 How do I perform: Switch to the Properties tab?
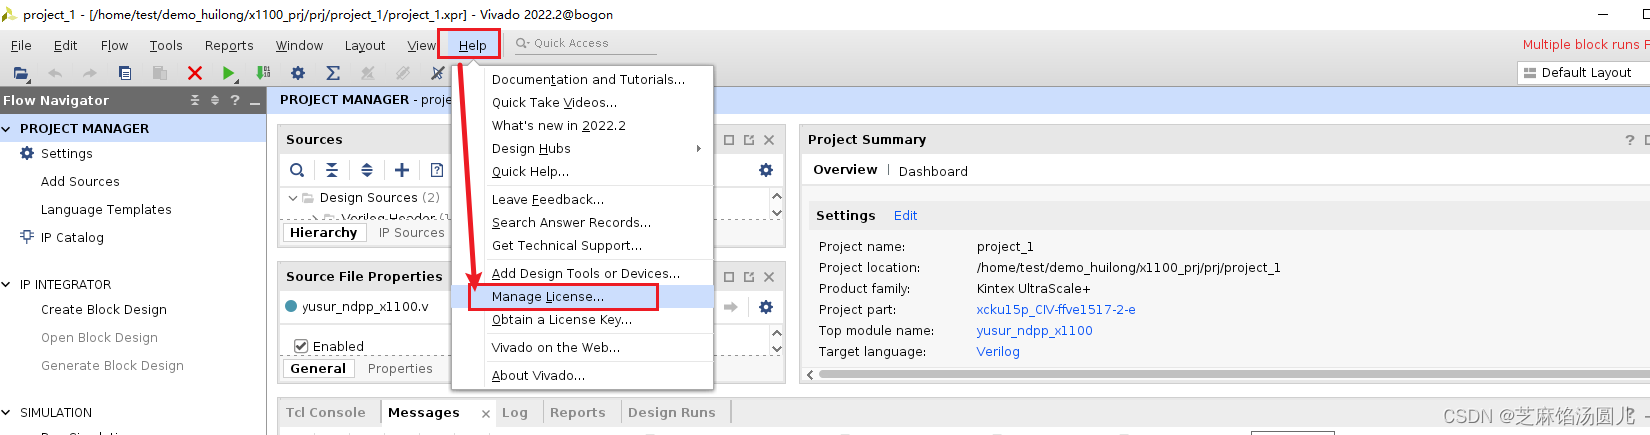pos(400,369)
